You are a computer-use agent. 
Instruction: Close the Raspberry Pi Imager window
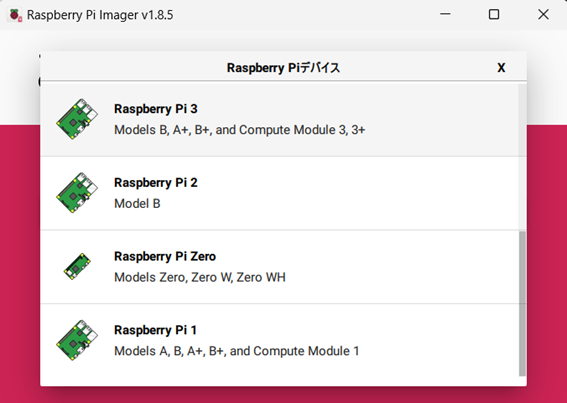pos(543,14)
